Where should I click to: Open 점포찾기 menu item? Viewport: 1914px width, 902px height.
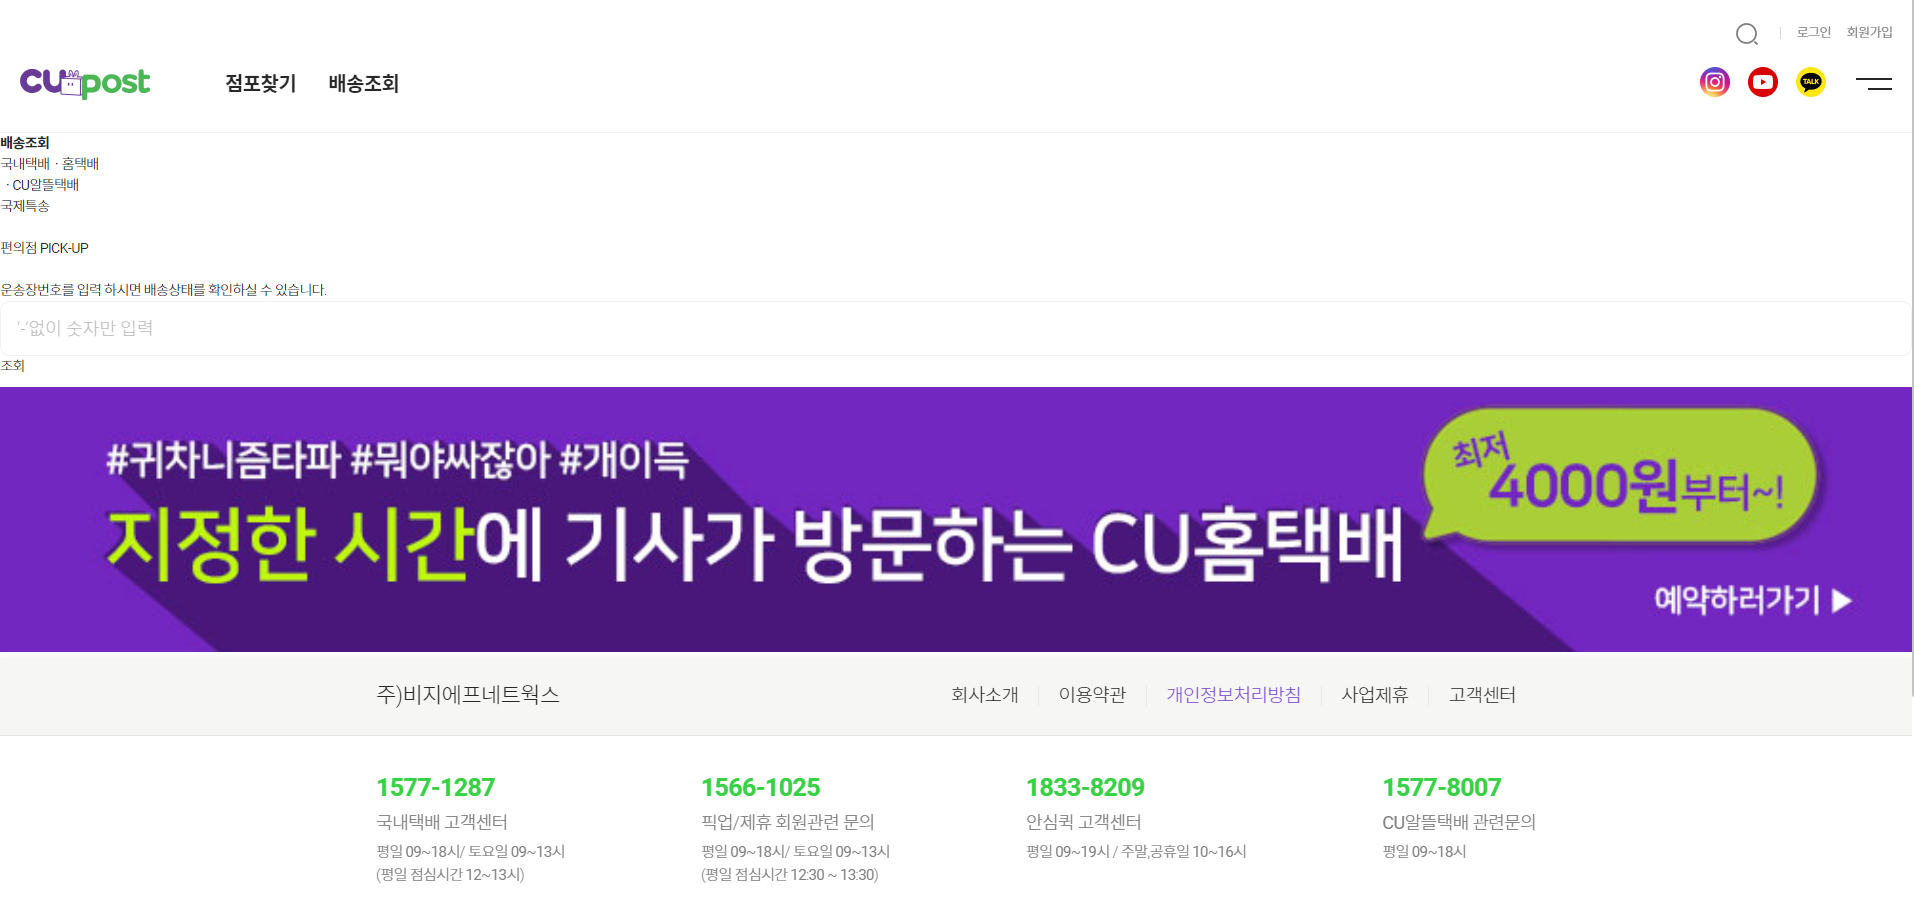(260, 83)
